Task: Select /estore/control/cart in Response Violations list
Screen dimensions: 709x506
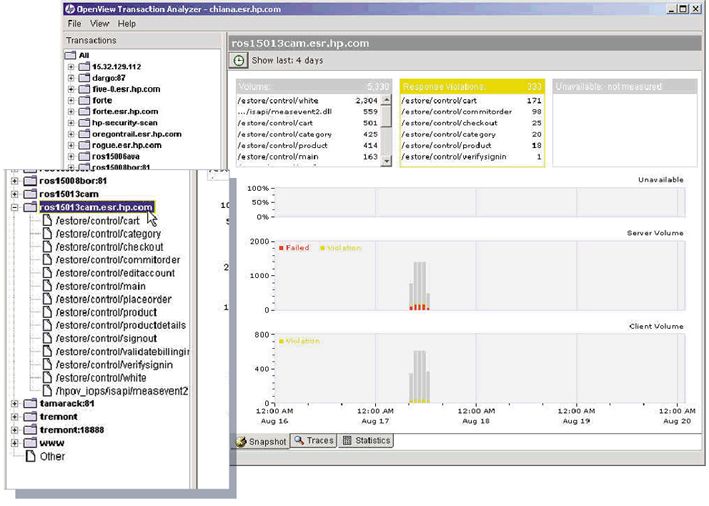Action: pyautogui.click(x=472, y=100)
